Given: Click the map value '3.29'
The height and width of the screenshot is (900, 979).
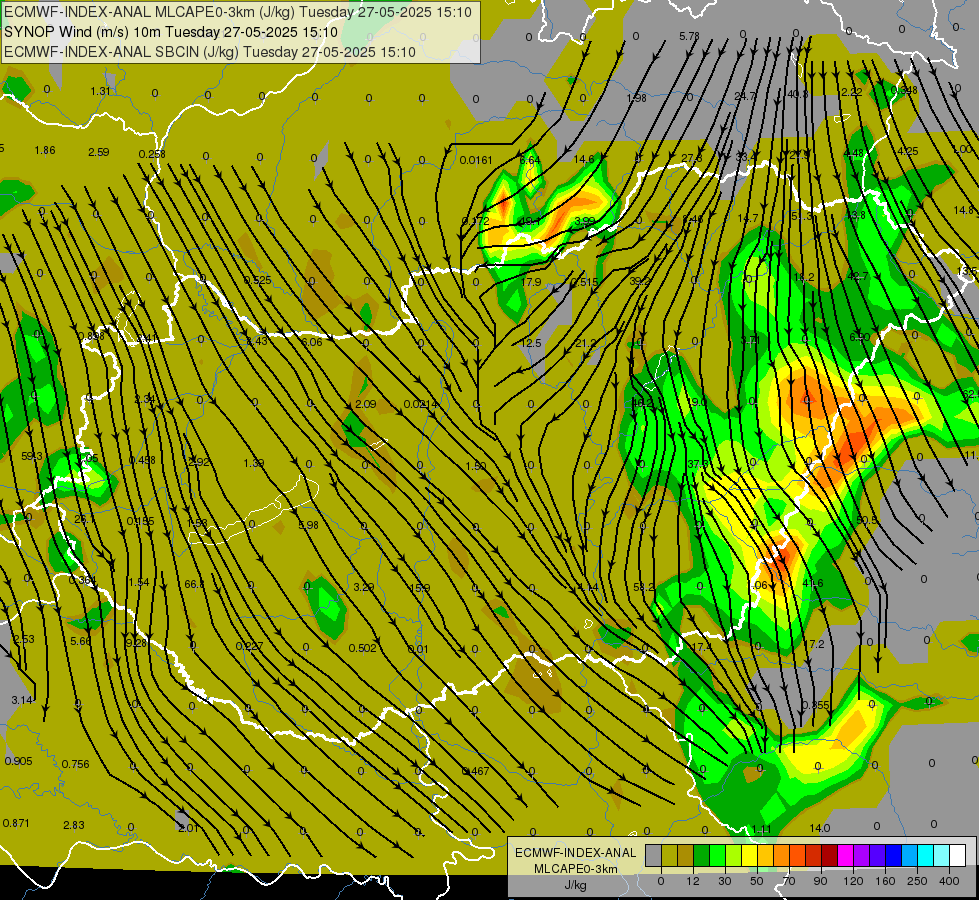Looking at the screenshot, I should [x=364, y=587].
